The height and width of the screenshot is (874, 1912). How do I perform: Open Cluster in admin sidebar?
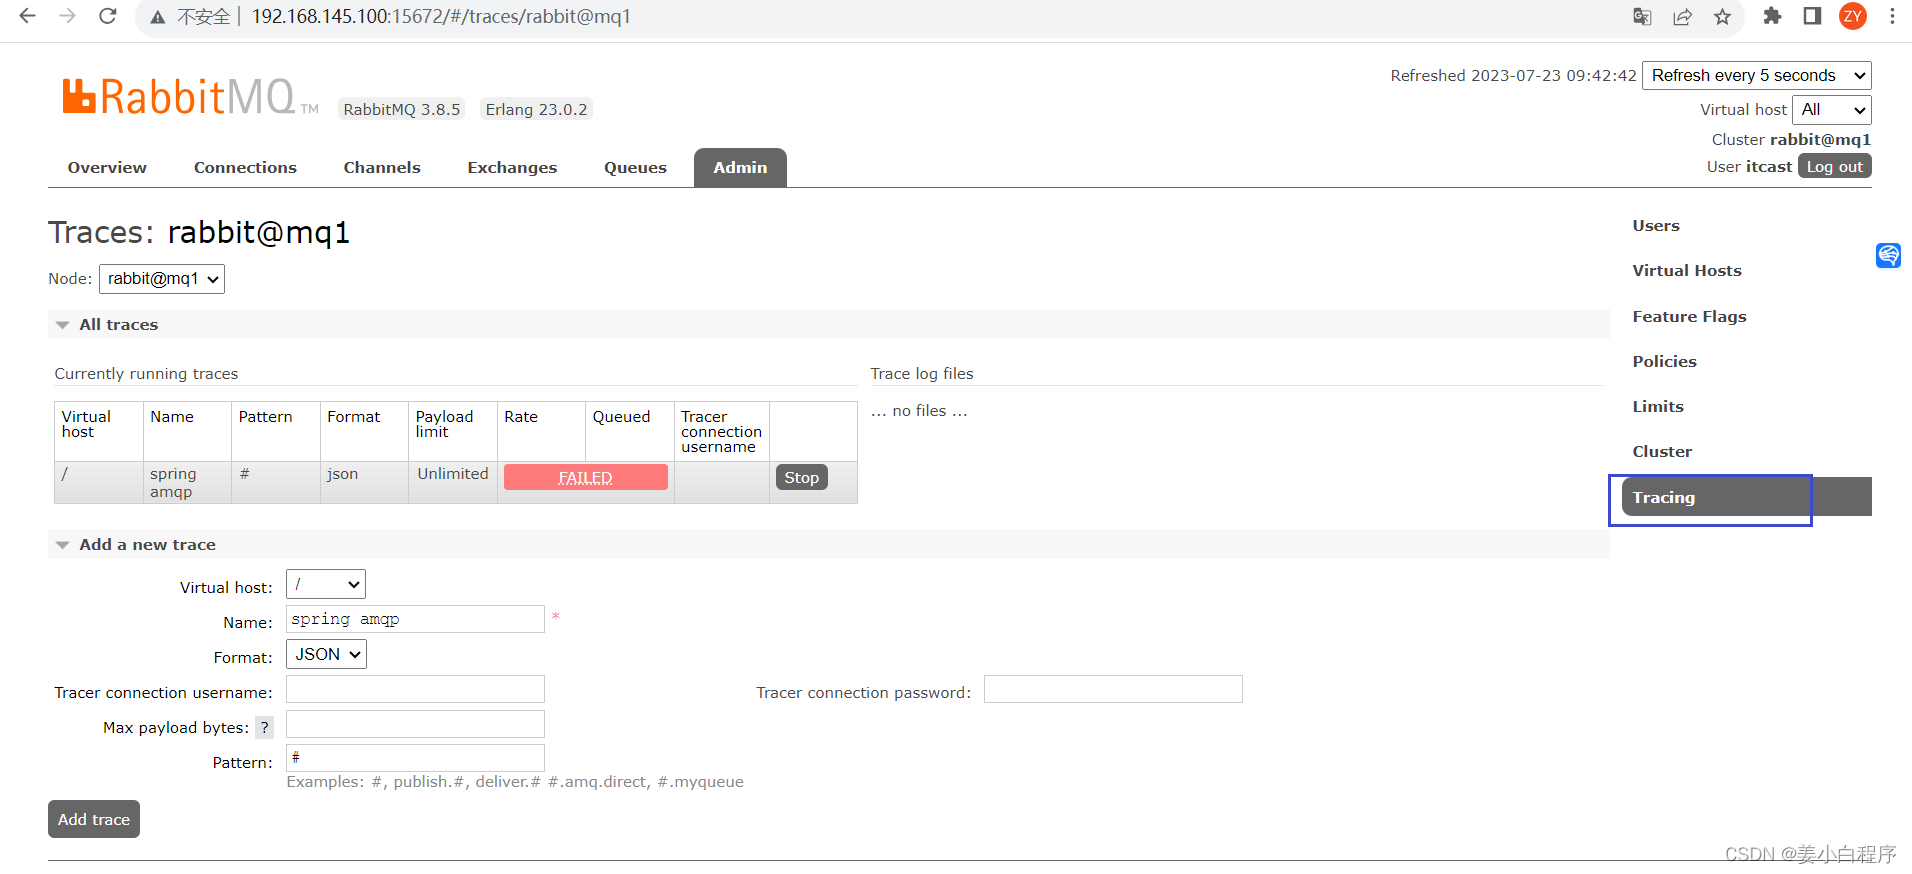[1662, 452]
